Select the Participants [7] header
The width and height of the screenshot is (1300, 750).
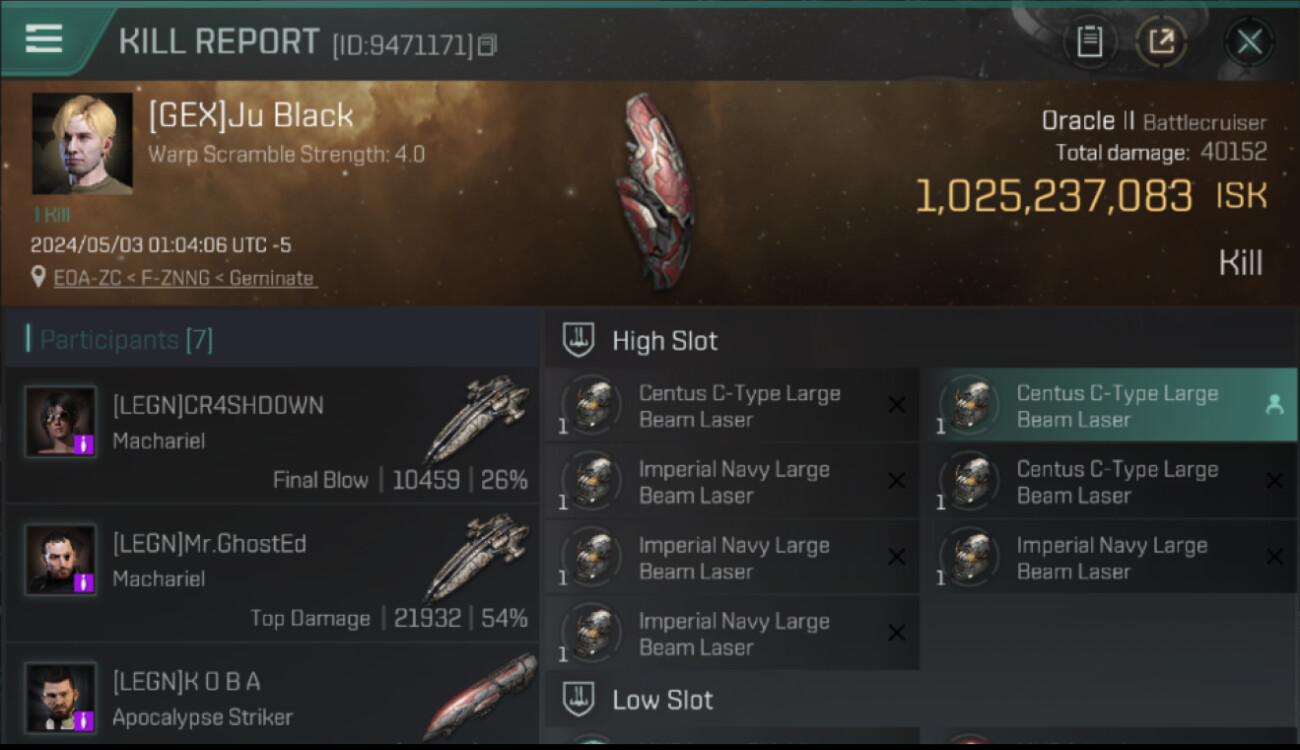point(126,340)
